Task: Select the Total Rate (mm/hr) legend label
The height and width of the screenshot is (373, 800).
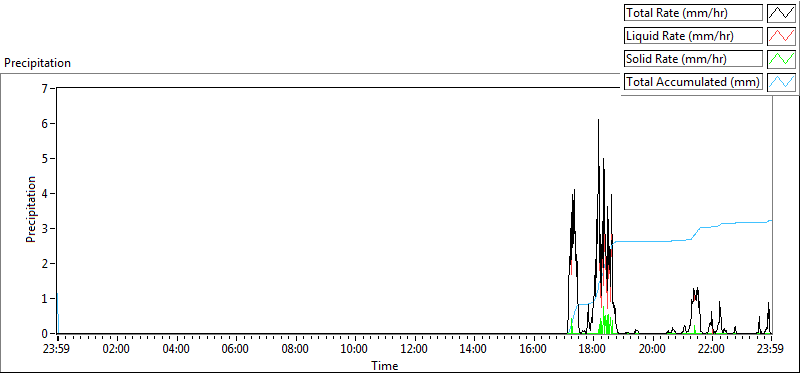Action: click(693, 13)
